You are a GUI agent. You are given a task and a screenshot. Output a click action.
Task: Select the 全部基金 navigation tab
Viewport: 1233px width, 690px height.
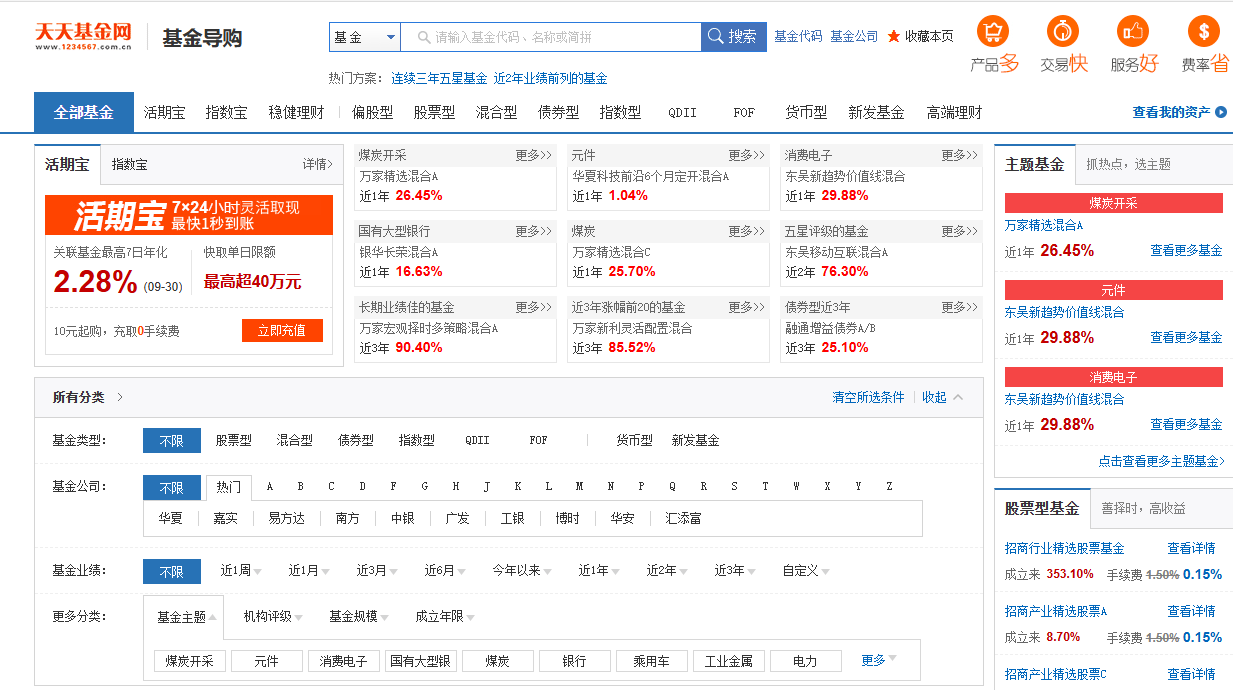coord(84,112)
